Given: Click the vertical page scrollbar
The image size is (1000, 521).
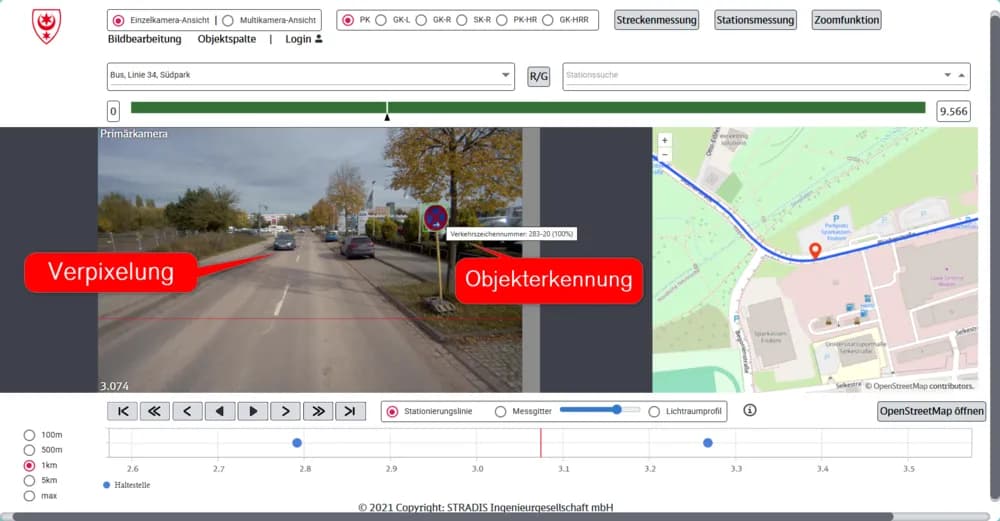Looking at the screenshot, I should 995,255.
